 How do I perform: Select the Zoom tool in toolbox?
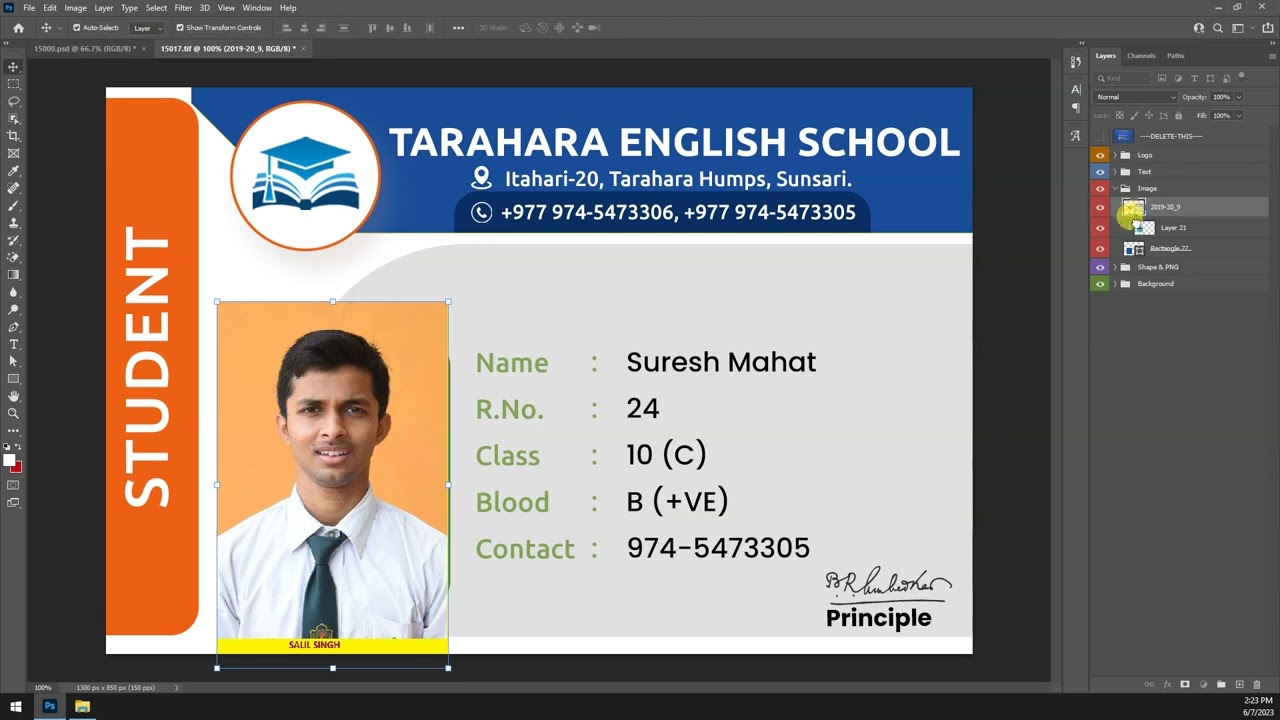(13, 413)
